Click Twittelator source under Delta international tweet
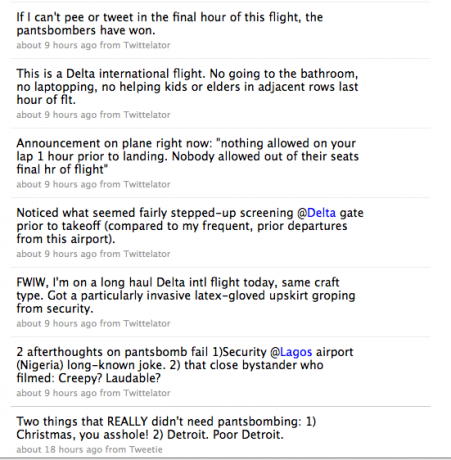This screenshot has height=460, width=451. point(147,115)
